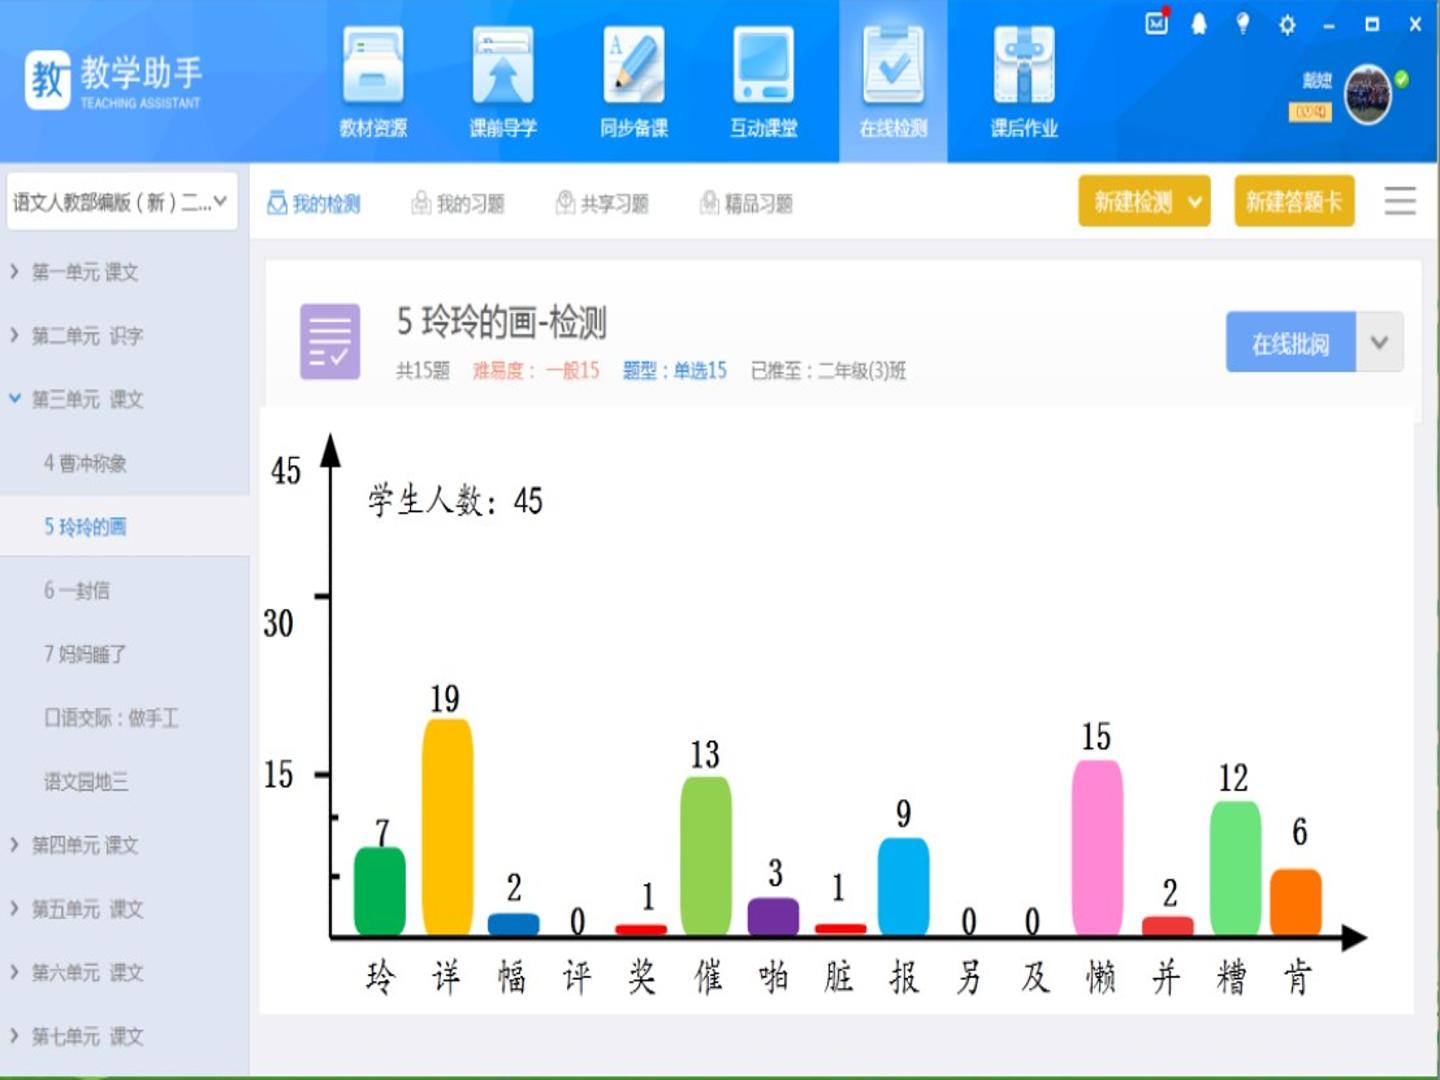Click the 在线批阅 button
Viewport: 1440px width, 1080px height.
click(1291, 342)
